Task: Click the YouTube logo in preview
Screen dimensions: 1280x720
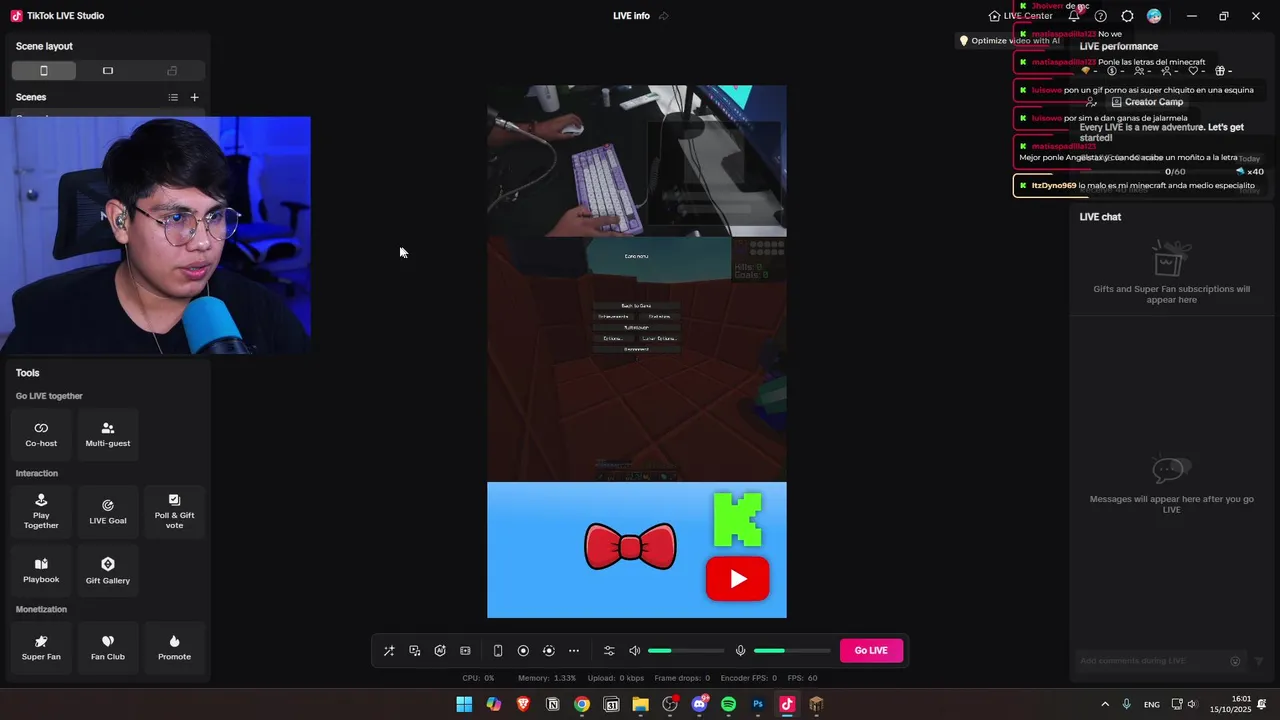Action: pos(737,579)
